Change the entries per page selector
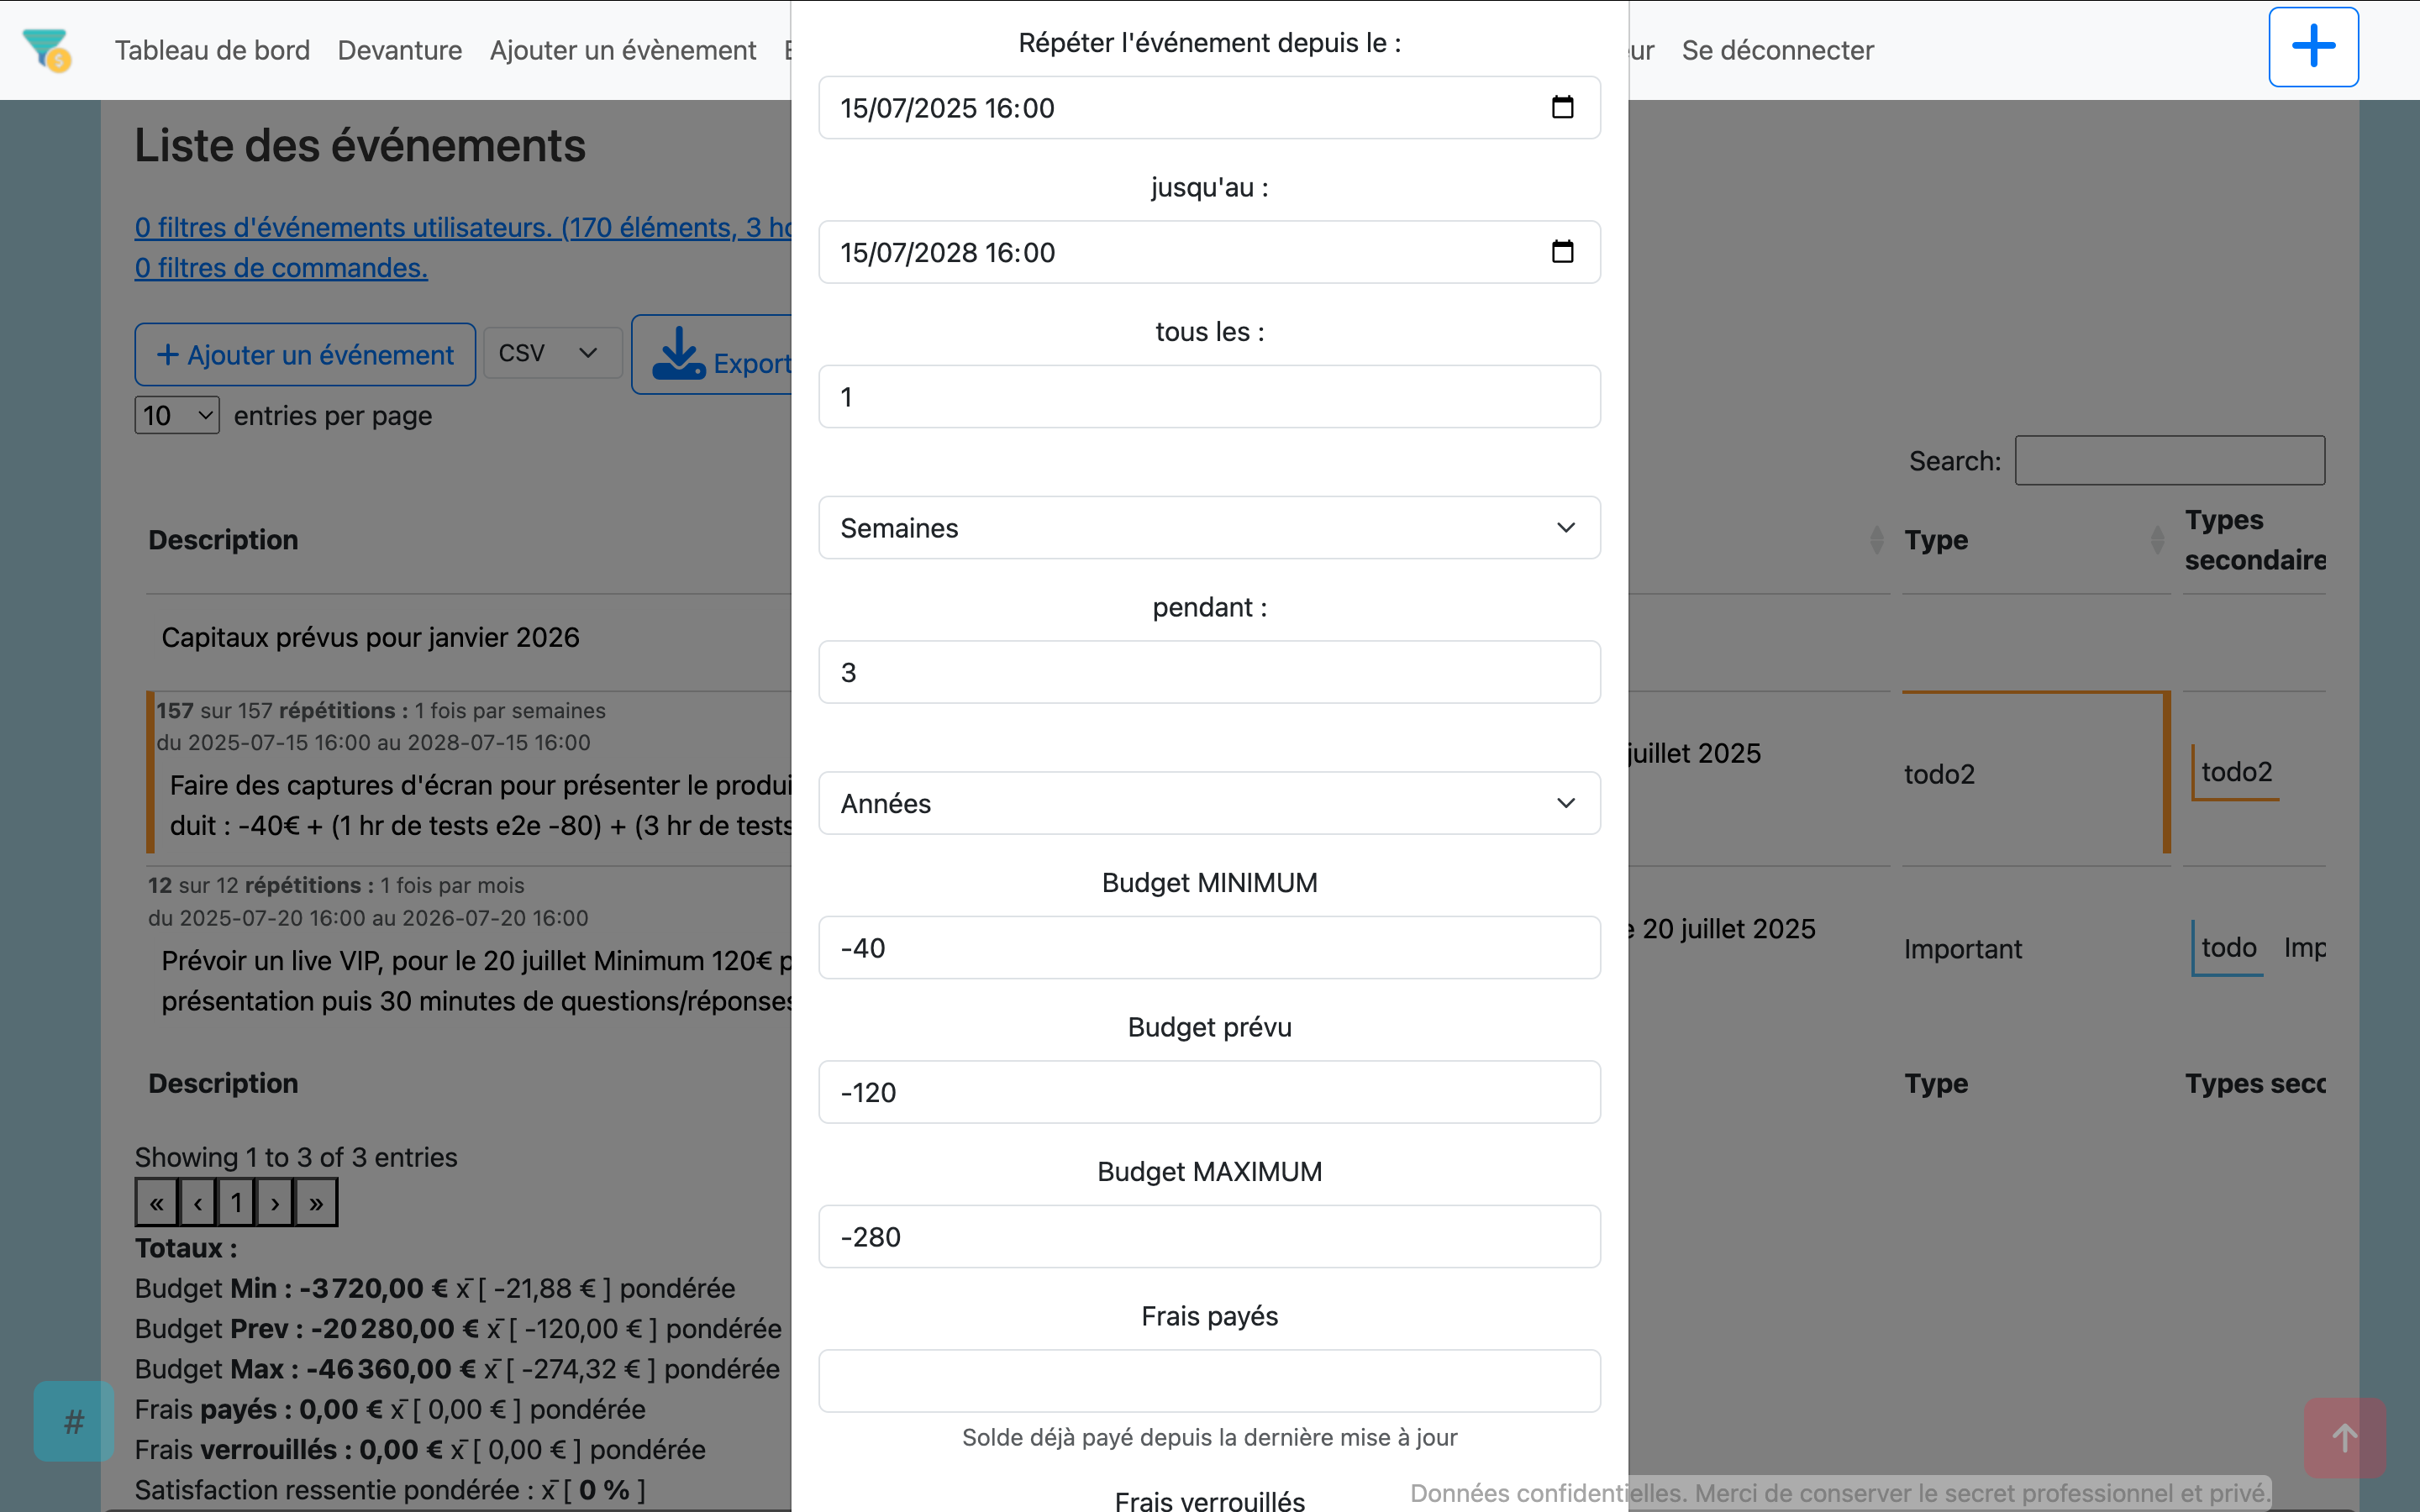This screenshot has height=1512, width=2420. tap(177, 415)
